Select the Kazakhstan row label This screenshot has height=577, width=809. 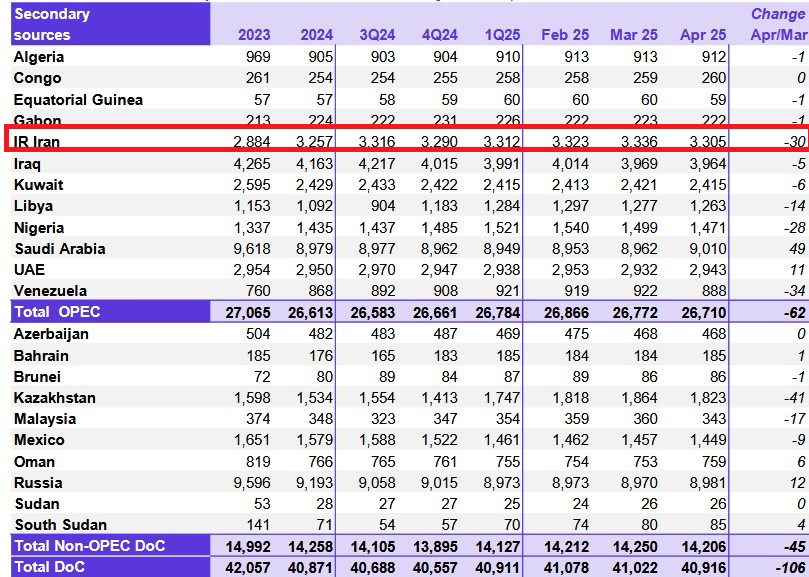click(x=55, y=398)
